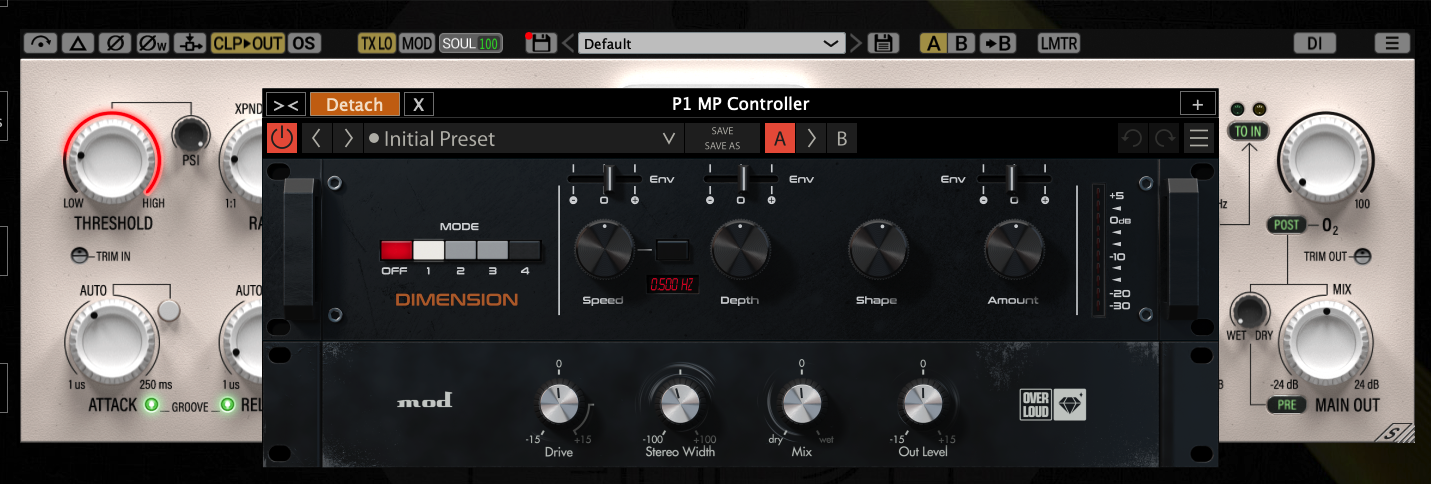This screenshot has width=1431, height=484.
Task: Click the redo icon in Dimension header
Action: click(1164, 138)
